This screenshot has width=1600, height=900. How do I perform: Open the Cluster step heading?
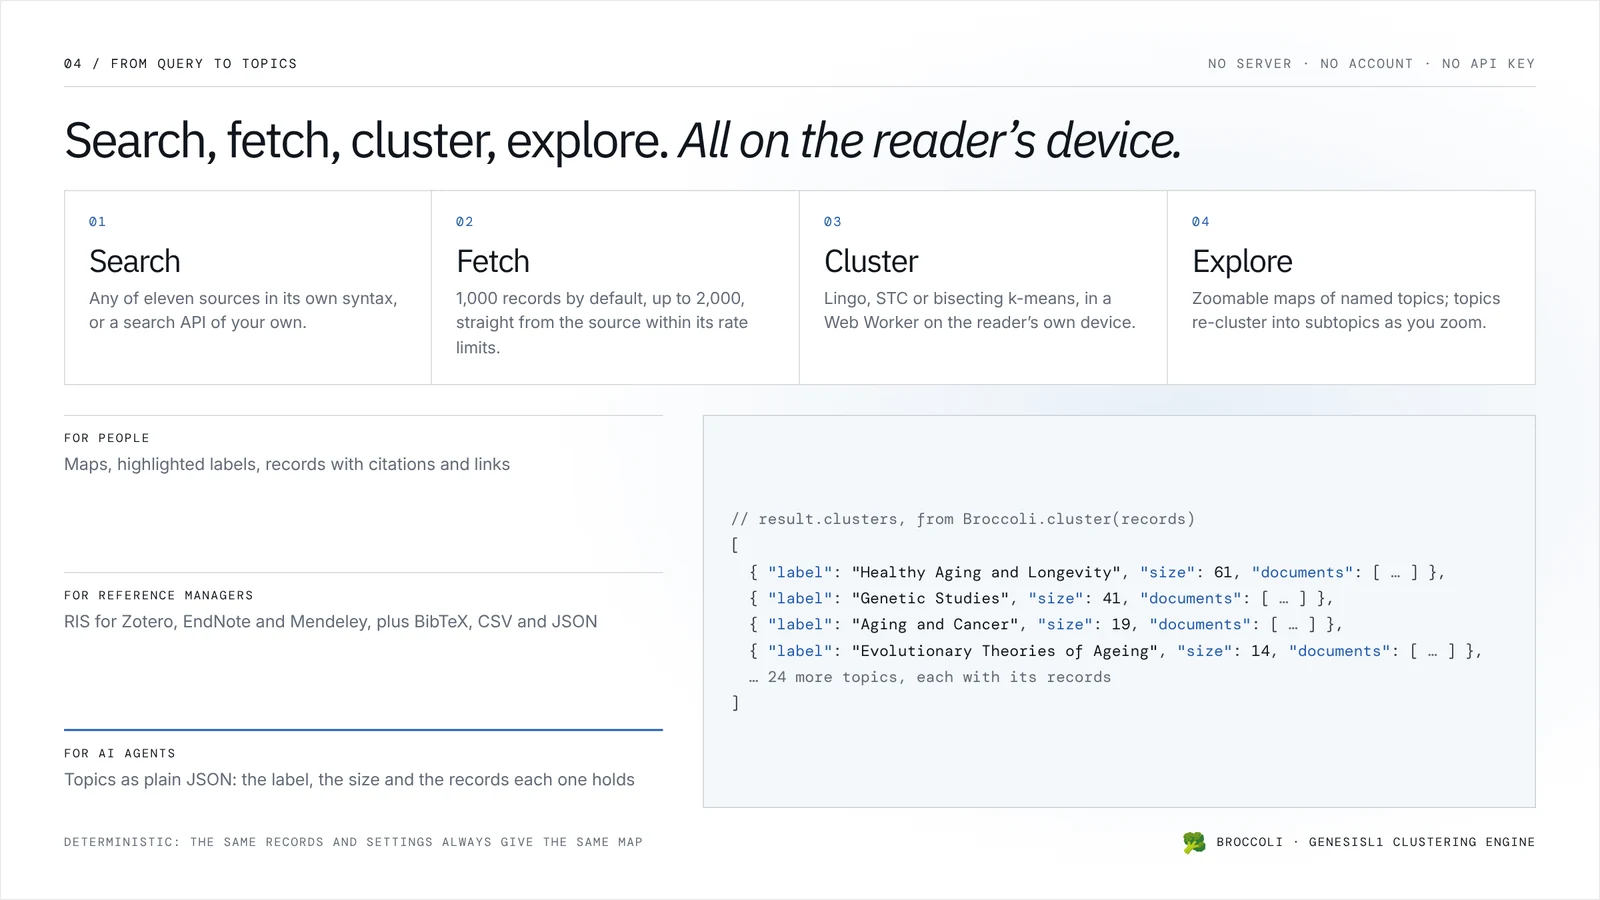(871, 262)
